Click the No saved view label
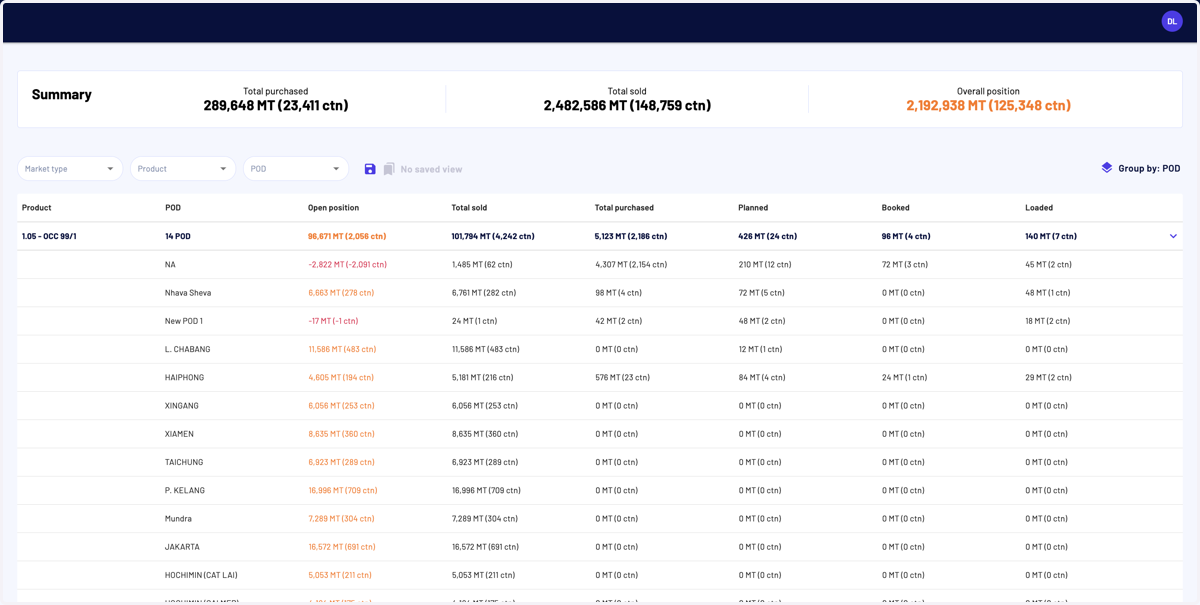 pyautogui.click(x=431, y=169)
